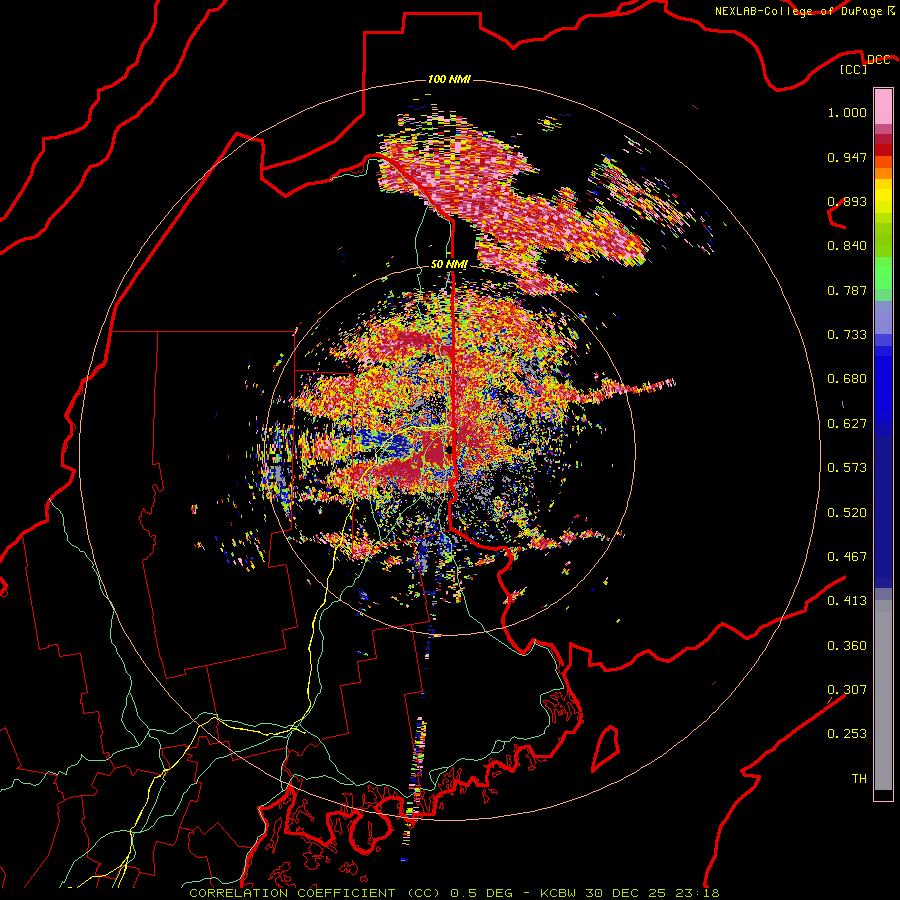Select the 0.307 scale value
This screenshot has height=900, width=900.
tap(847, 689)
